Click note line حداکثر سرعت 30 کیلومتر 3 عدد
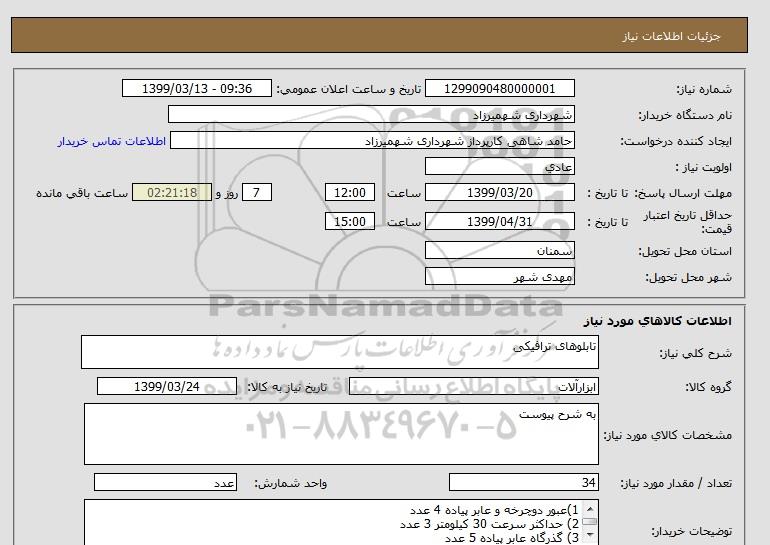The image size is (770, 545). click(x=489, y=524)
